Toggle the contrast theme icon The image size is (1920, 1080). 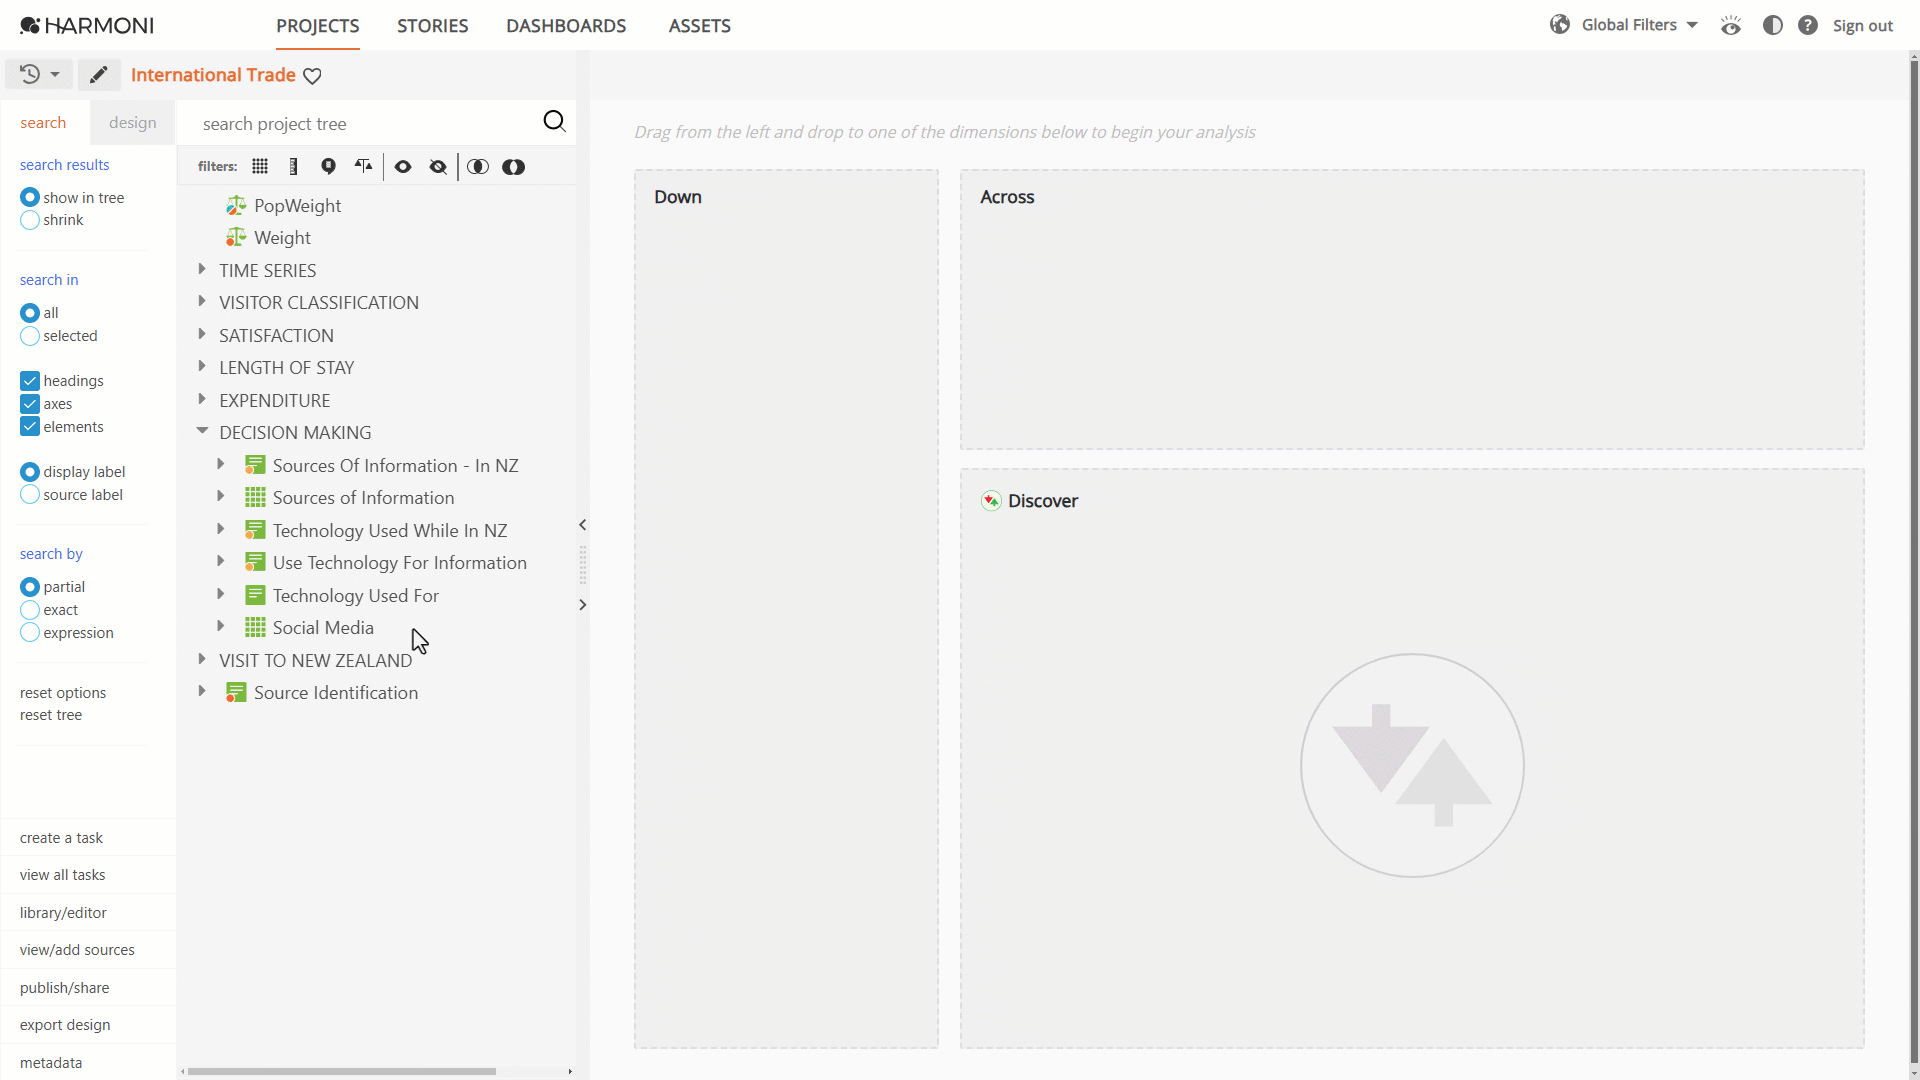pyautogui.click(x=1772, y=25)
